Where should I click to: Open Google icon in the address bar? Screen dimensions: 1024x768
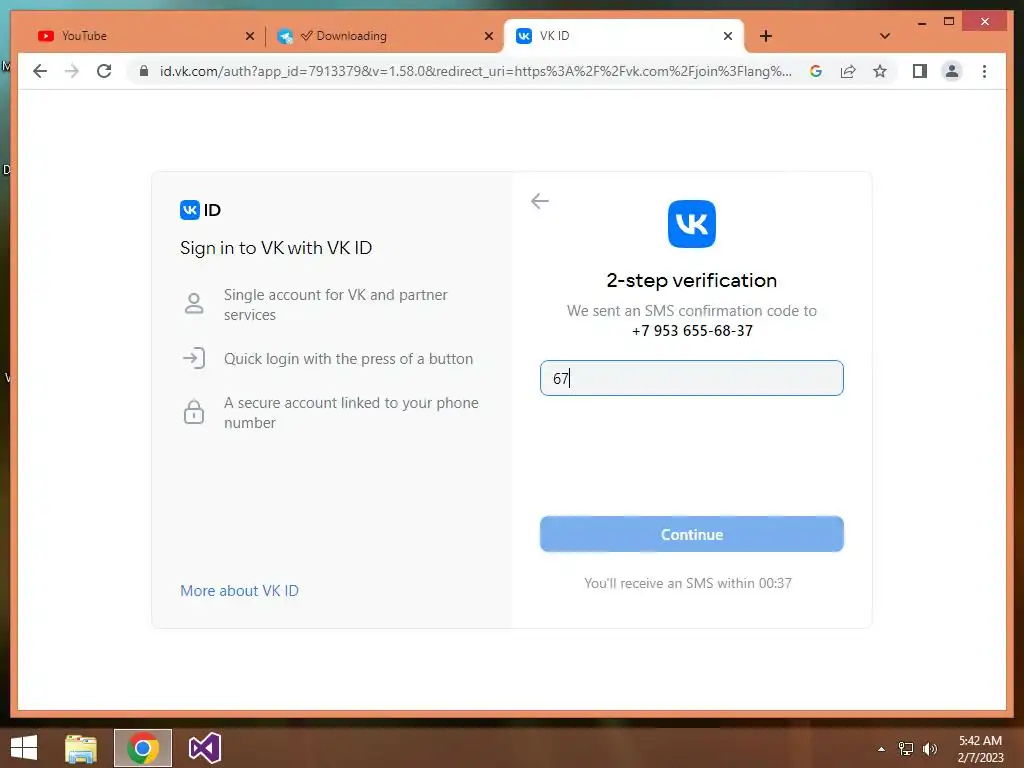click(x=816, y=71)
